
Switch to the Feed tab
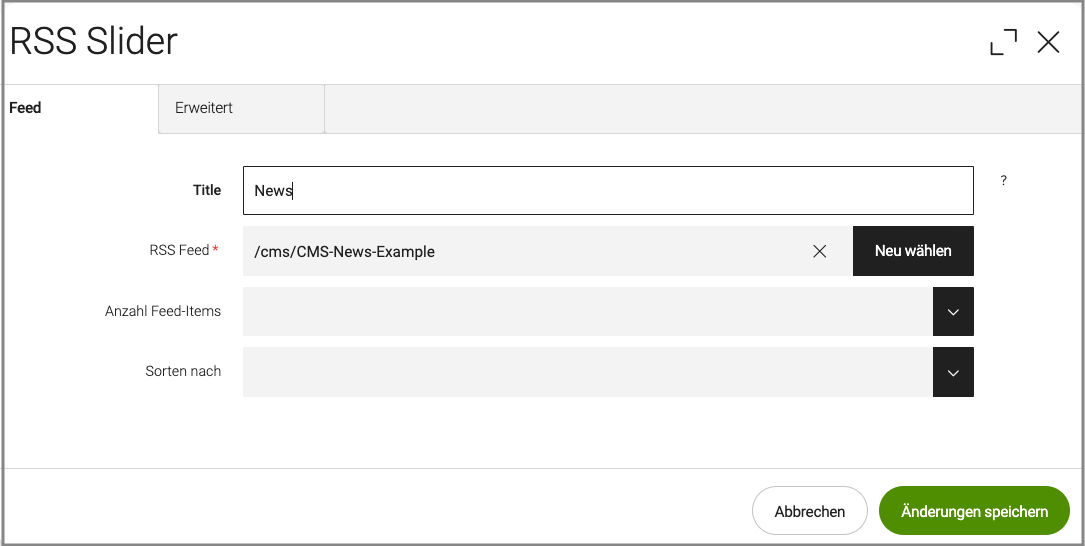tap(26, 108)
